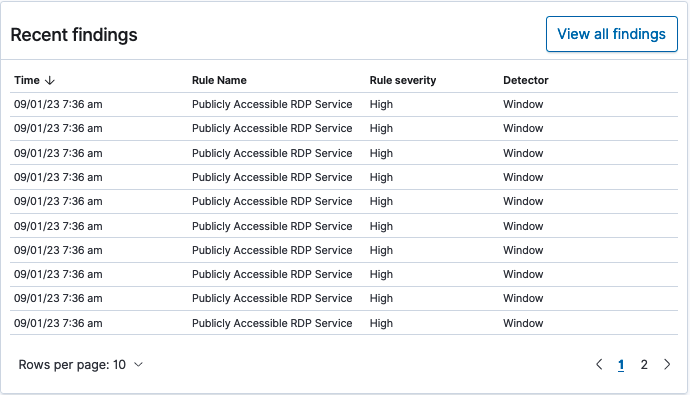Go to the next page arrow
This screenshot has width=690, height=395.
[x=667, y=364]
